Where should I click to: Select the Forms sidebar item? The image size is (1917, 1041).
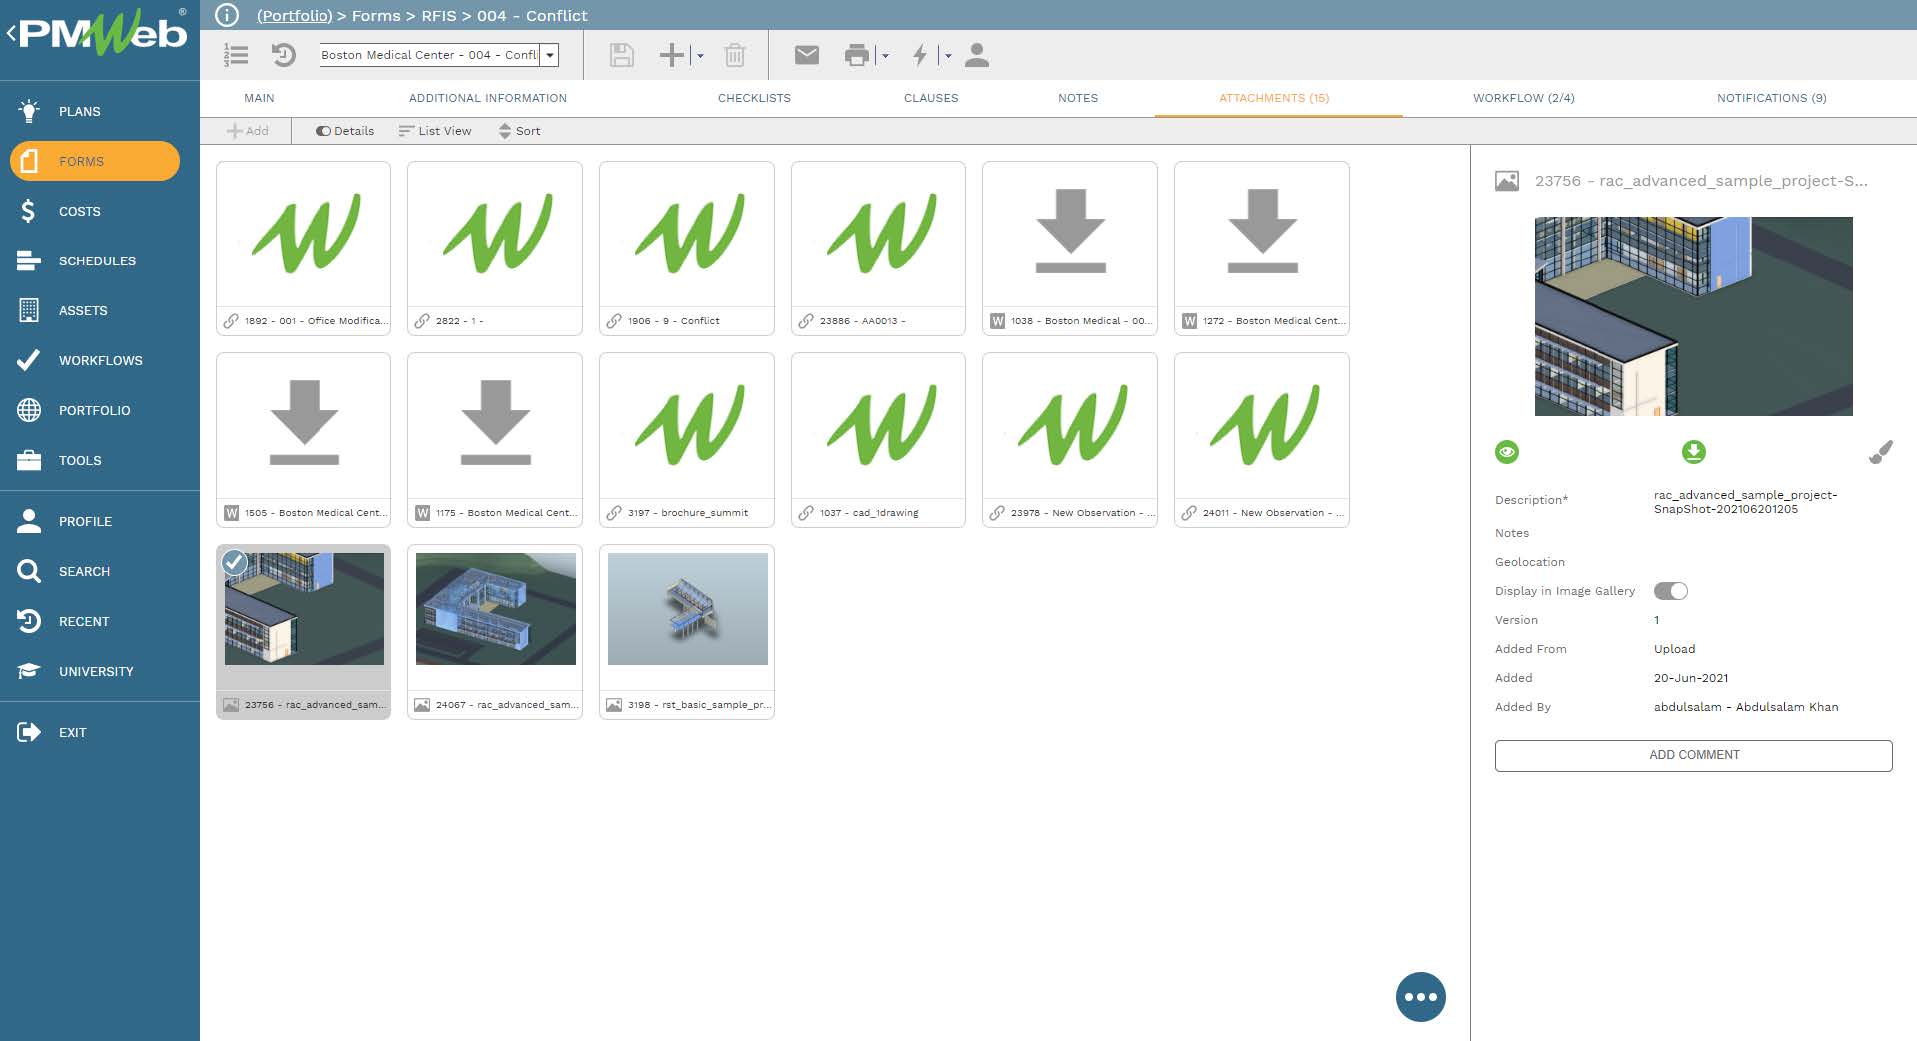(x=95, y=161)
